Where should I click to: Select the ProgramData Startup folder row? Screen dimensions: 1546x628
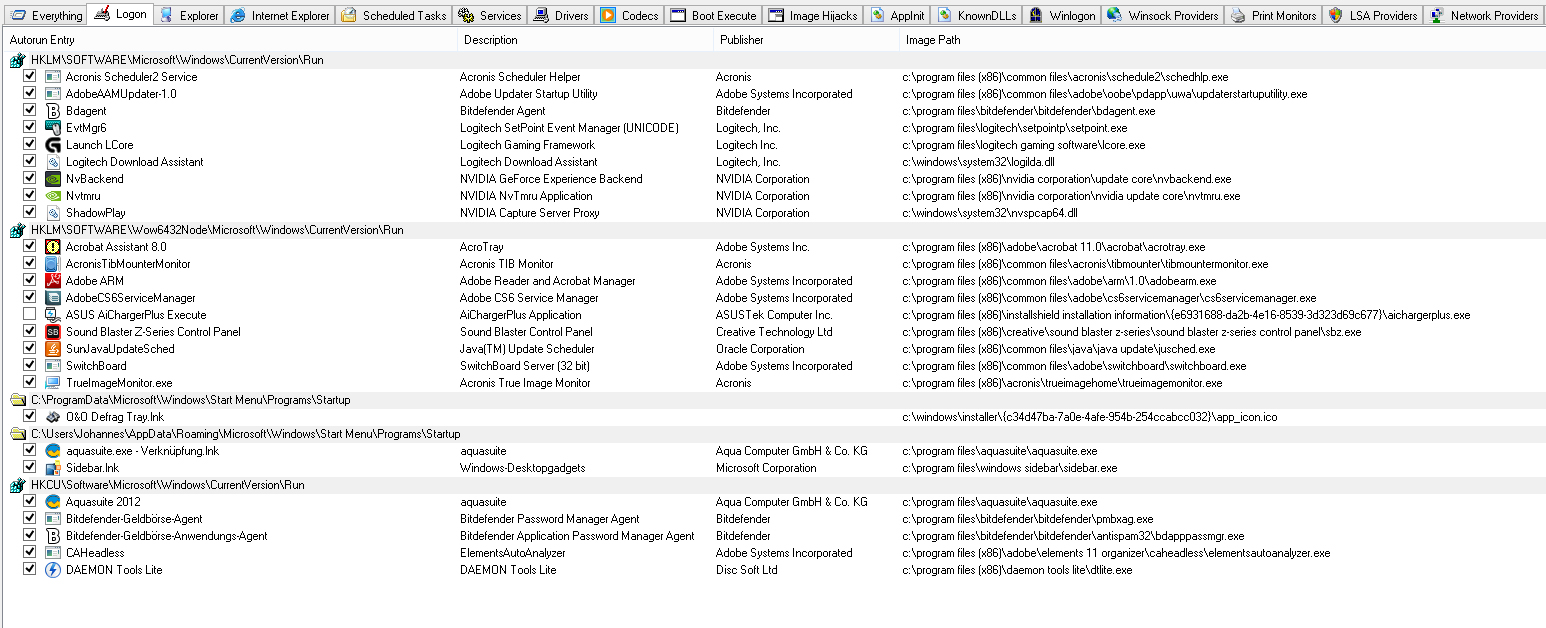point(190,400)
